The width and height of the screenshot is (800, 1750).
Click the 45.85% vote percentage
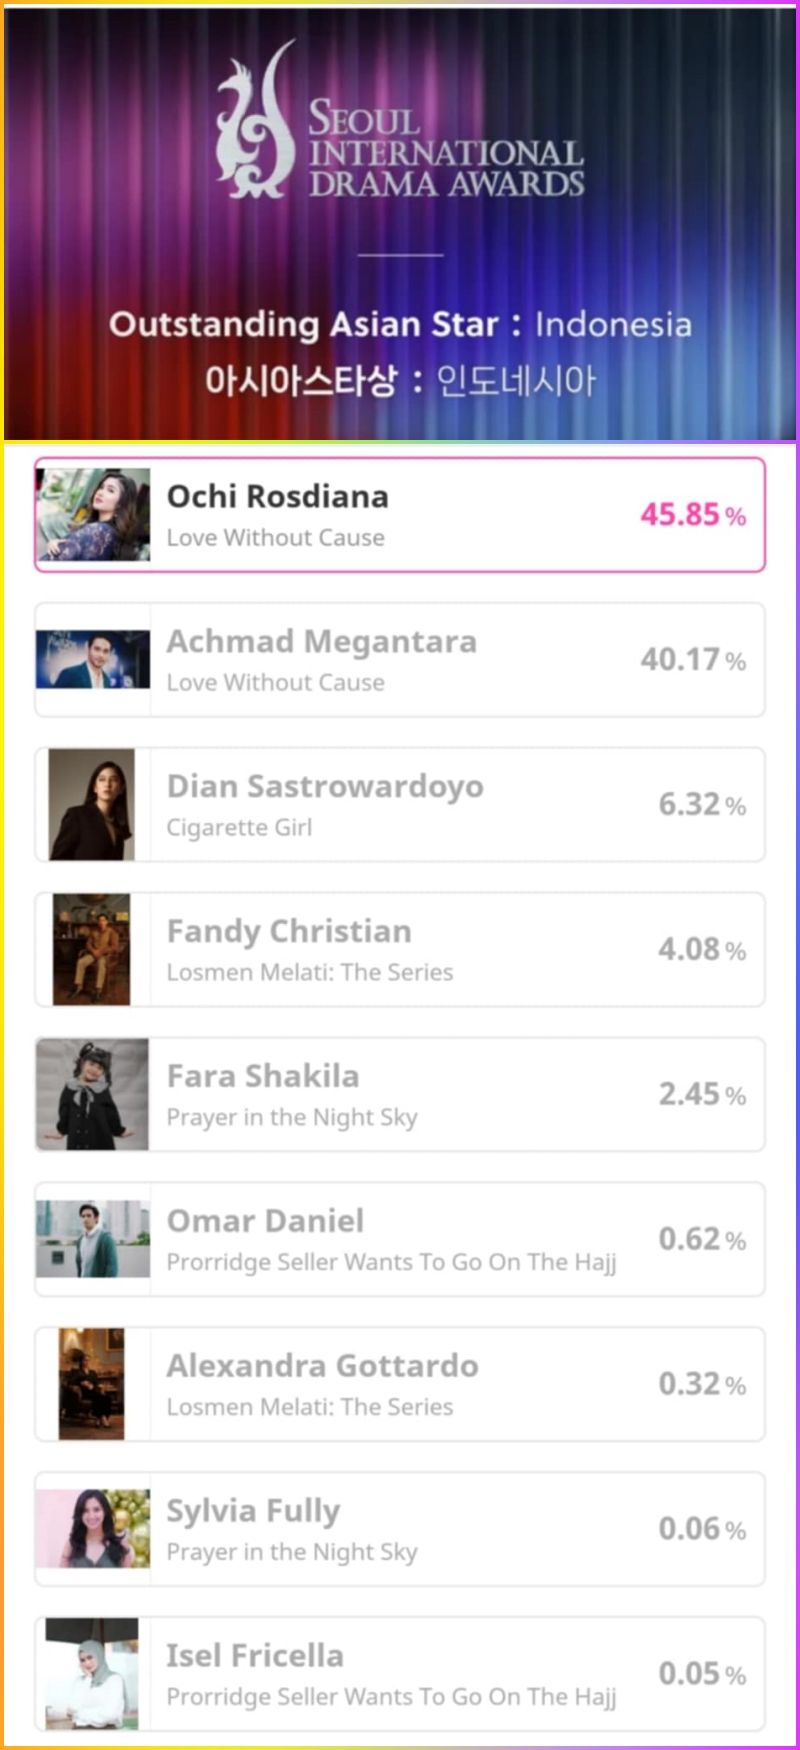coord(692,515)
